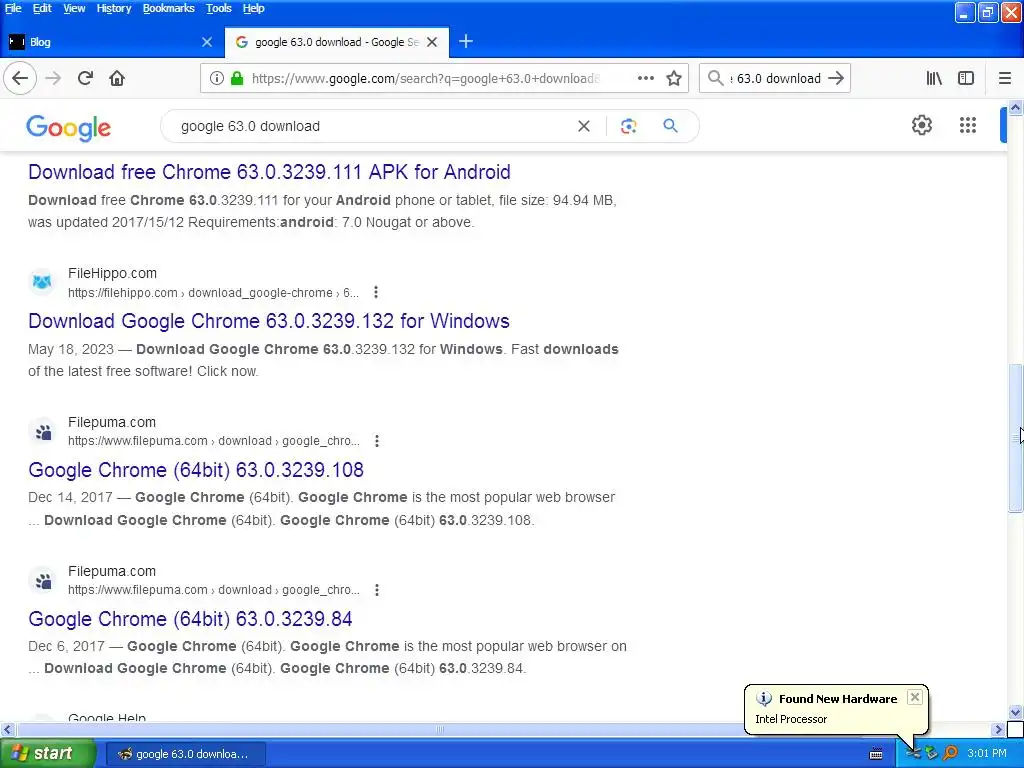Close the Google search tab
The width and height of the screenshot is (1024, 768).
[x=432, y=42]
